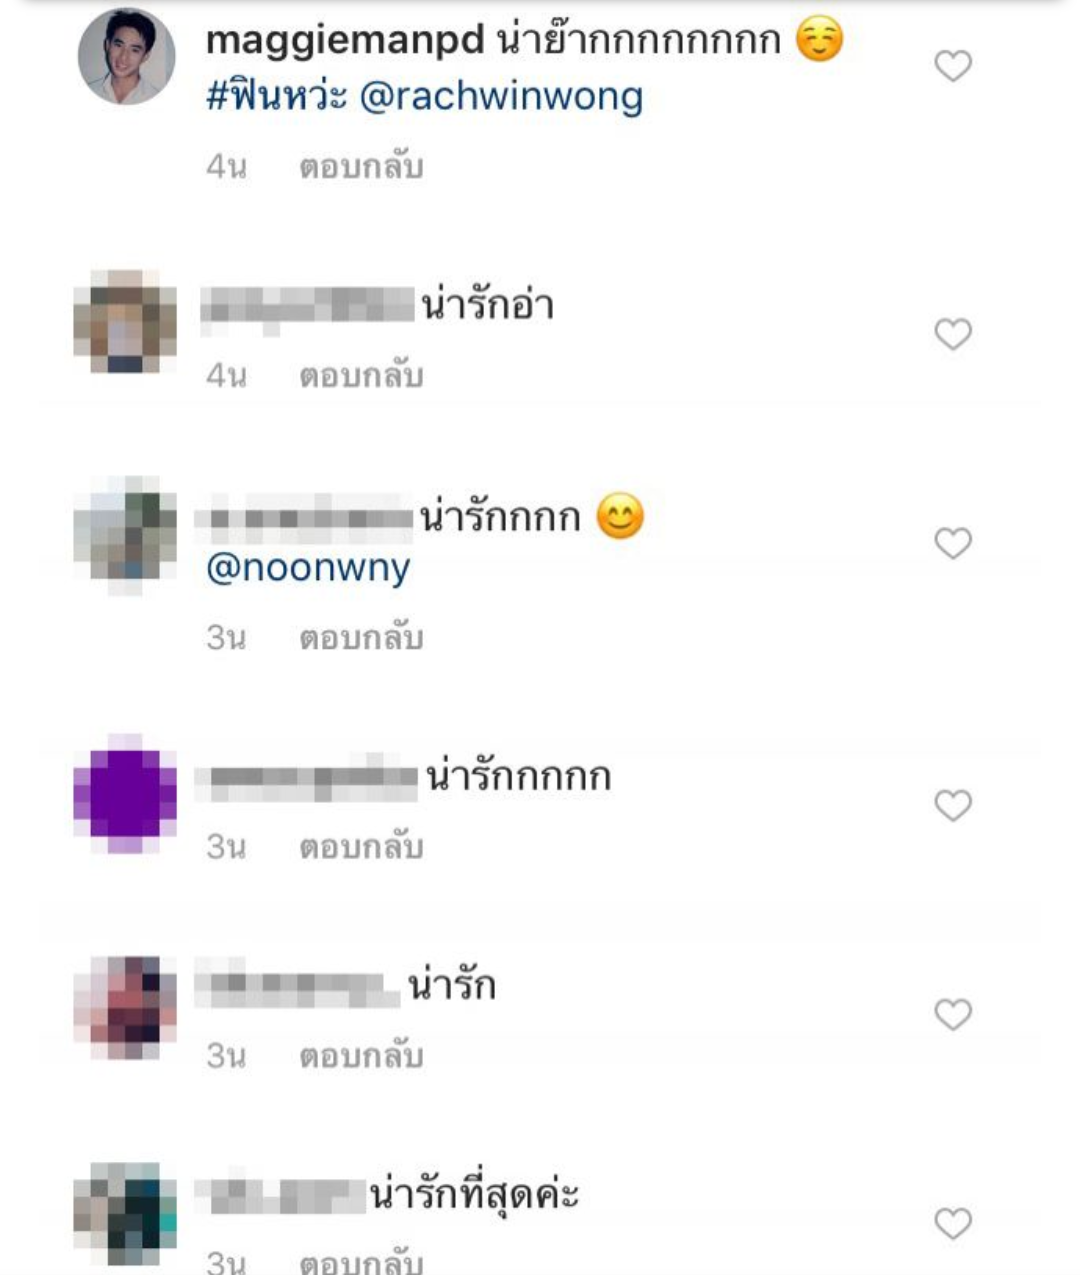
Task: Open the blurred username before น่ารักที่สุดค่ะ
Action: pos(281,1193)
